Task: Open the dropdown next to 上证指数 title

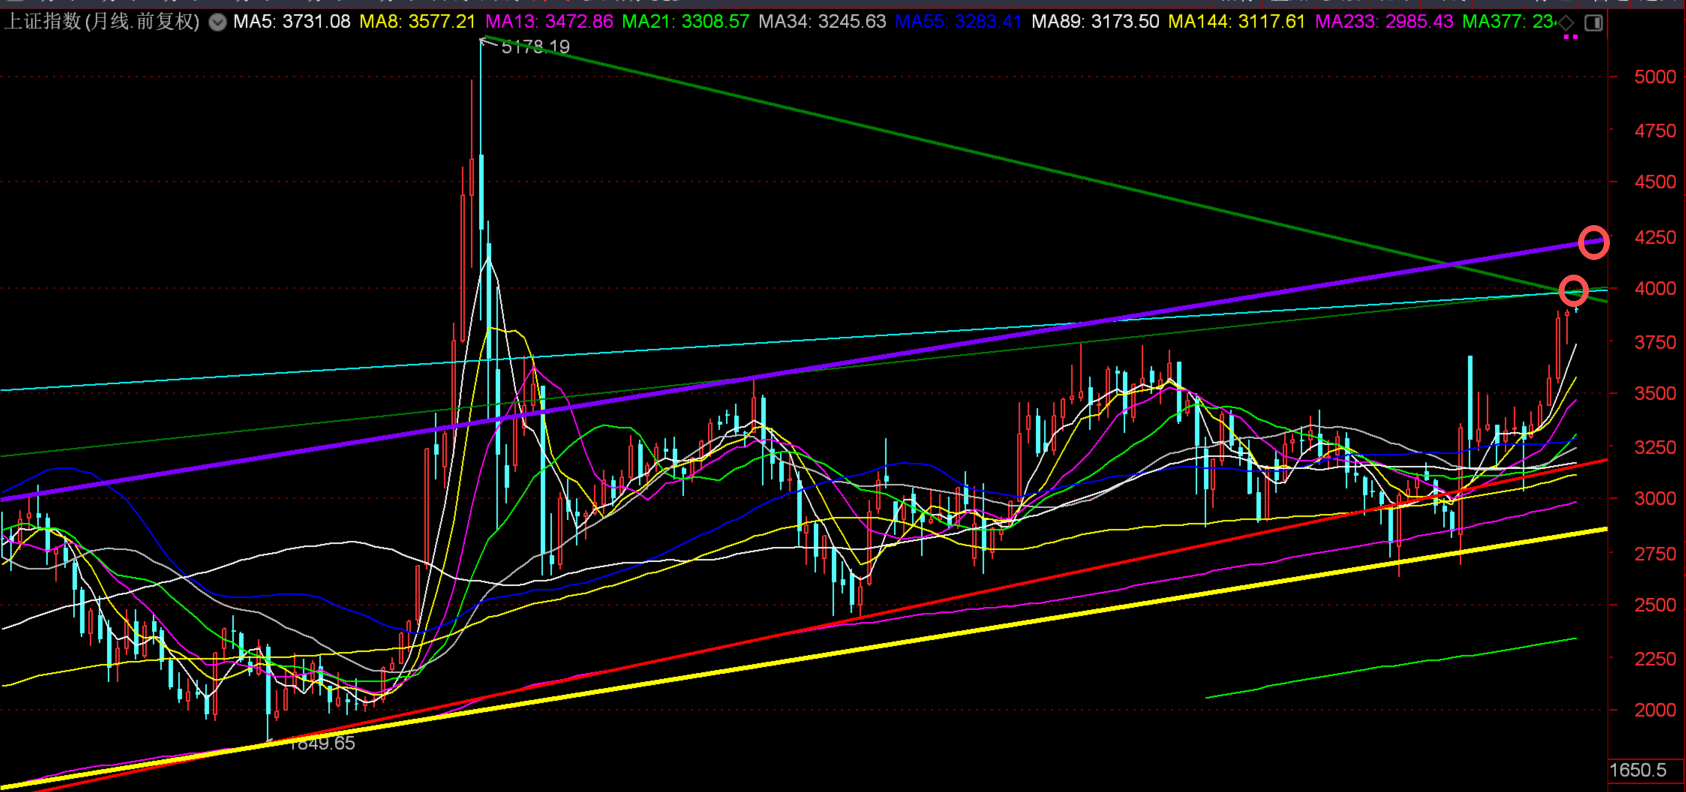Action: 217,22
